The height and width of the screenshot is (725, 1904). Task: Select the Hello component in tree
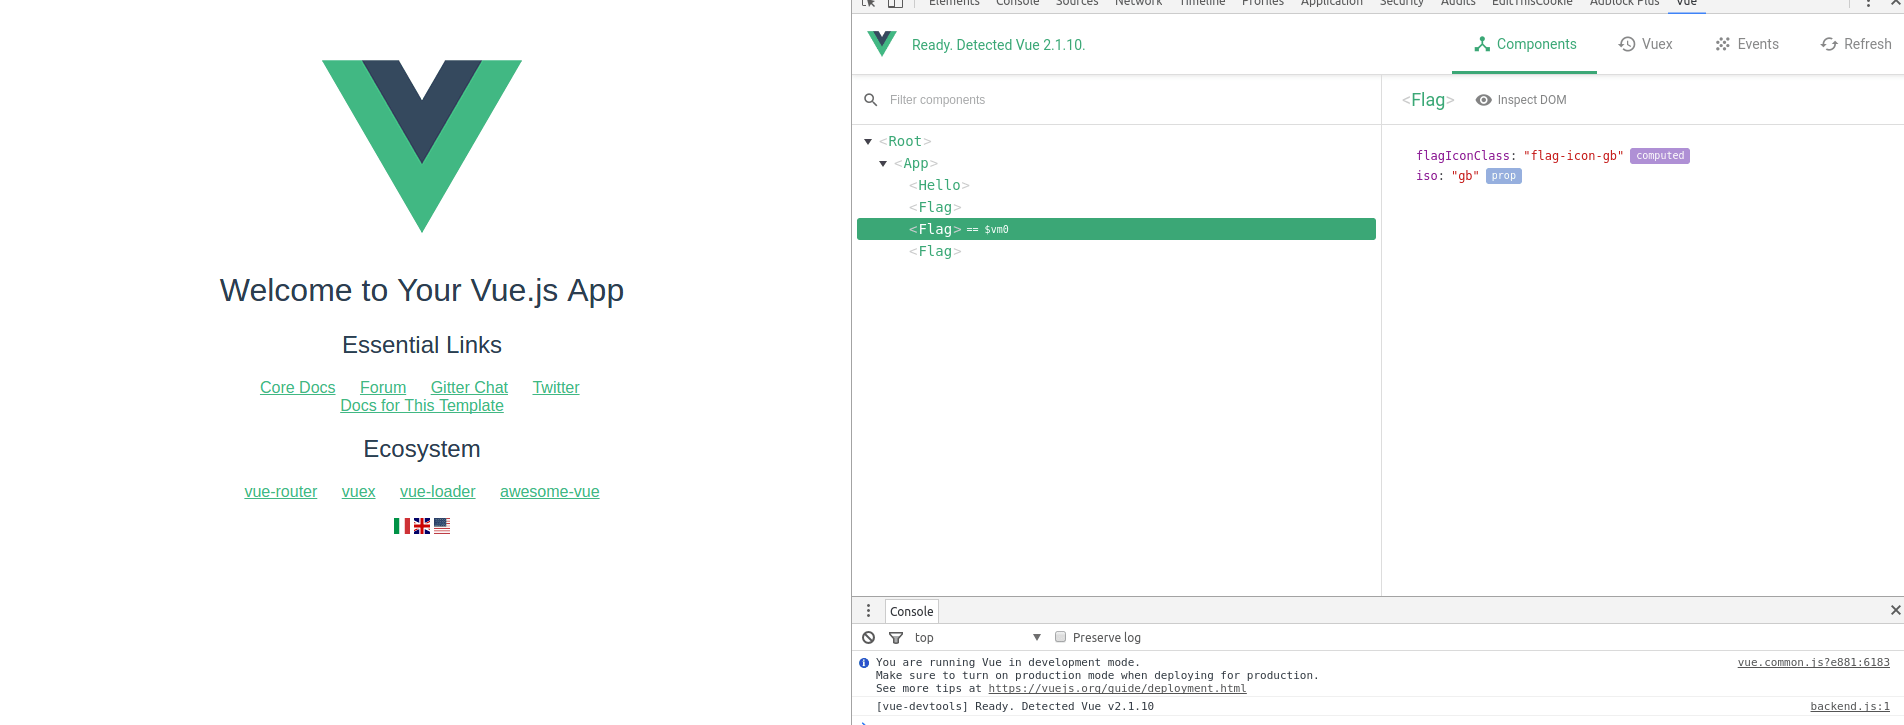click(x=939, y=185)
